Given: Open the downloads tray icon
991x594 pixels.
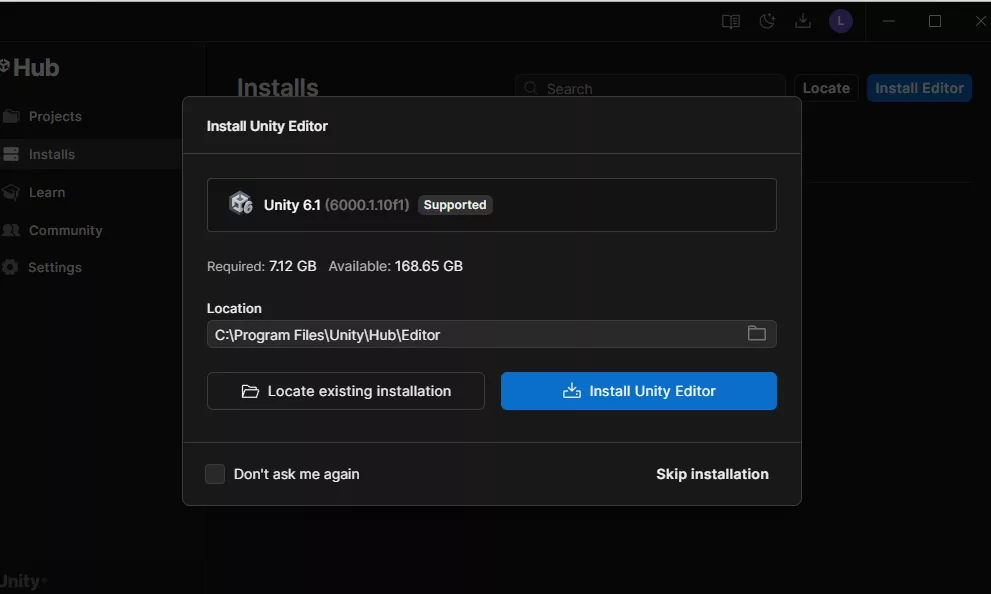Looking at the screenshot, I should tap(803, 21).
